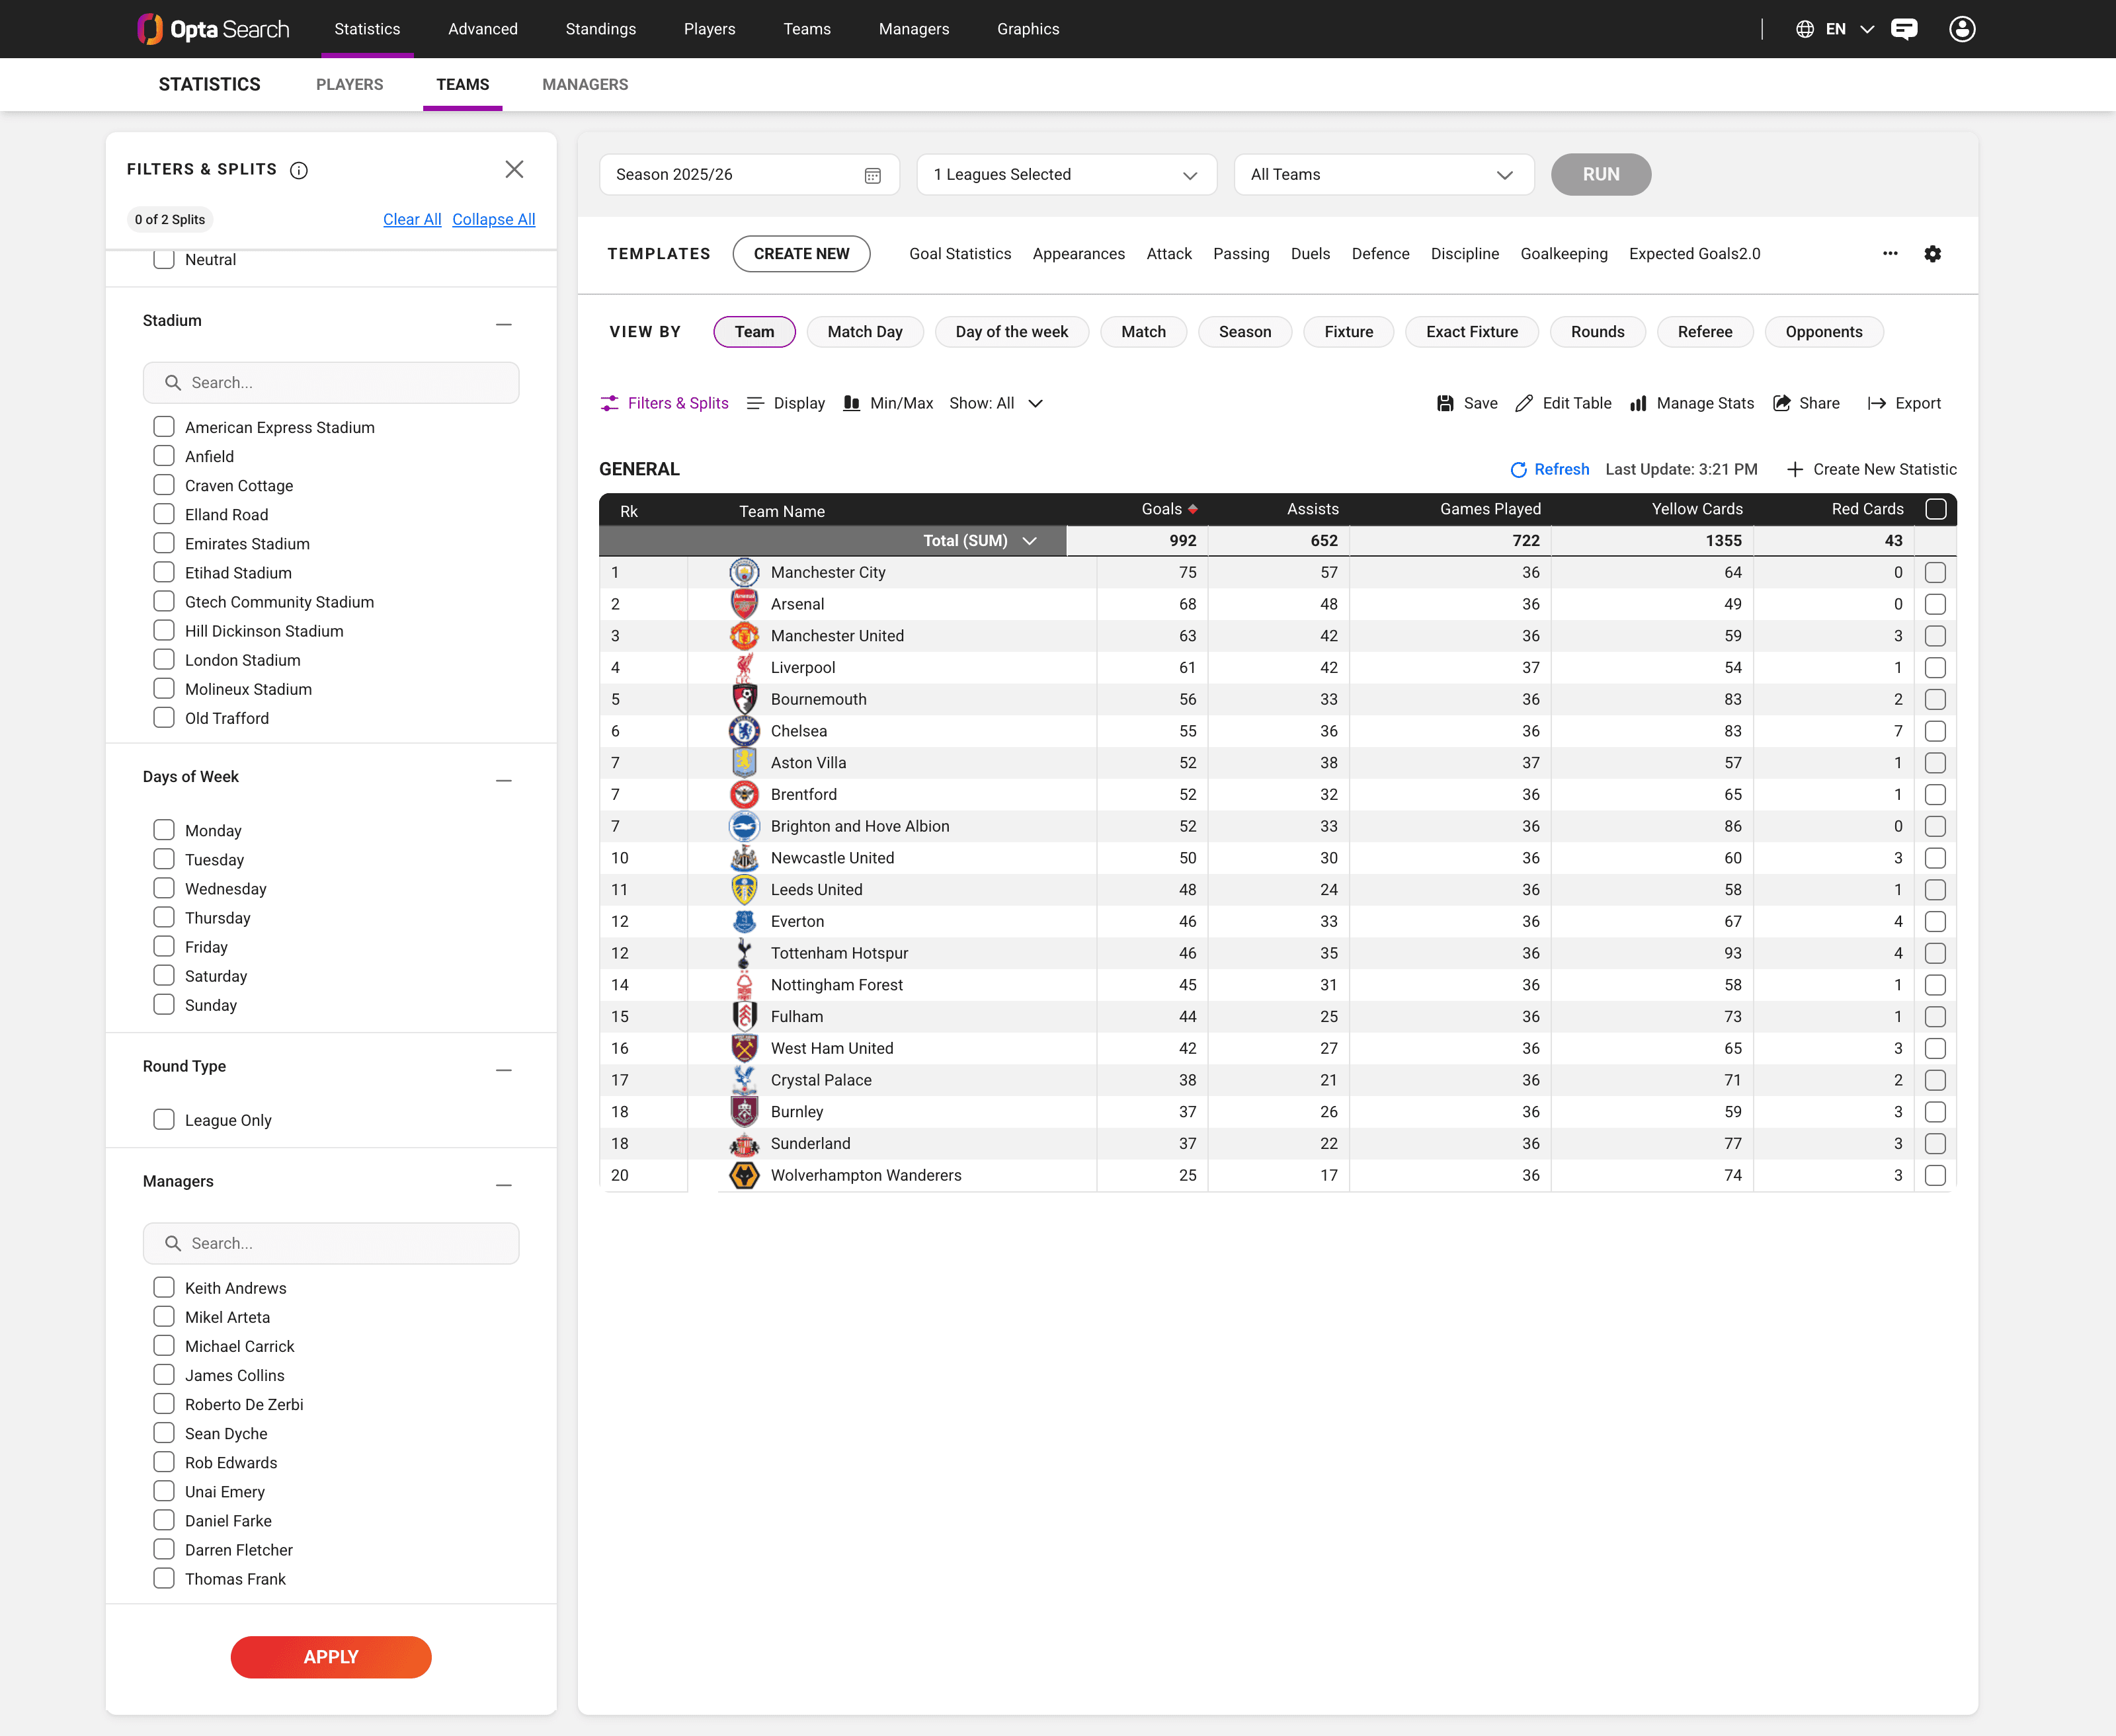Open the Graphics menu
This screenshot has width=2116, height=1736.
[x=1028, y=29]
